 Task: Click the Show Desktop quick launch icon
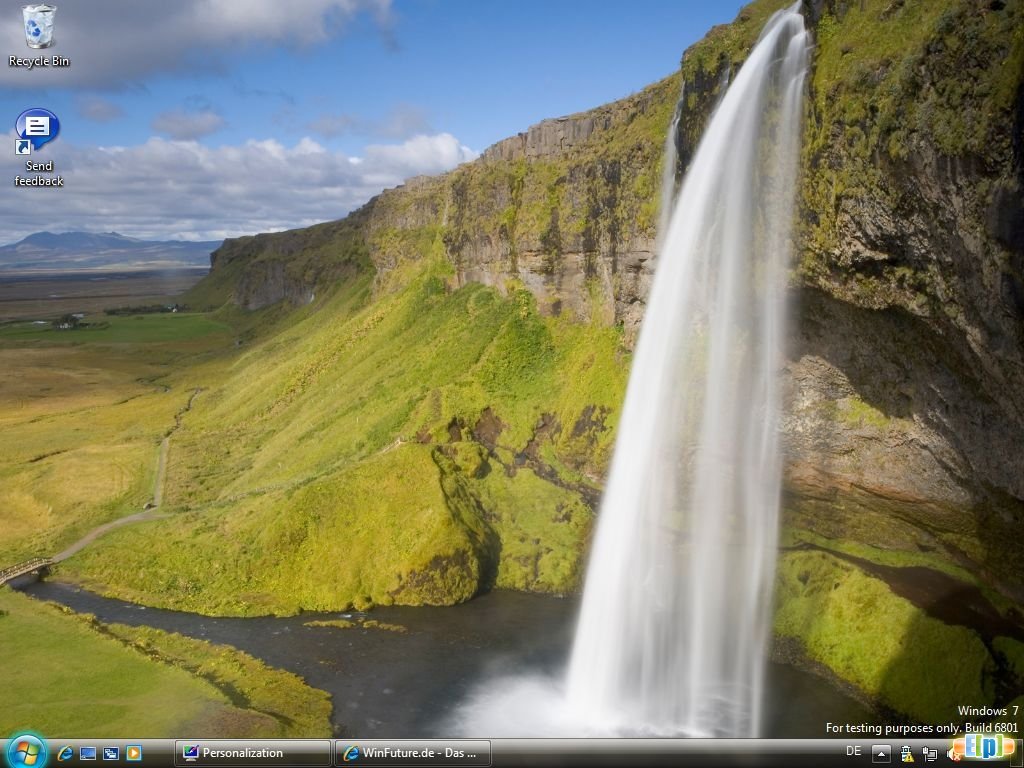[x=88, y=753]
